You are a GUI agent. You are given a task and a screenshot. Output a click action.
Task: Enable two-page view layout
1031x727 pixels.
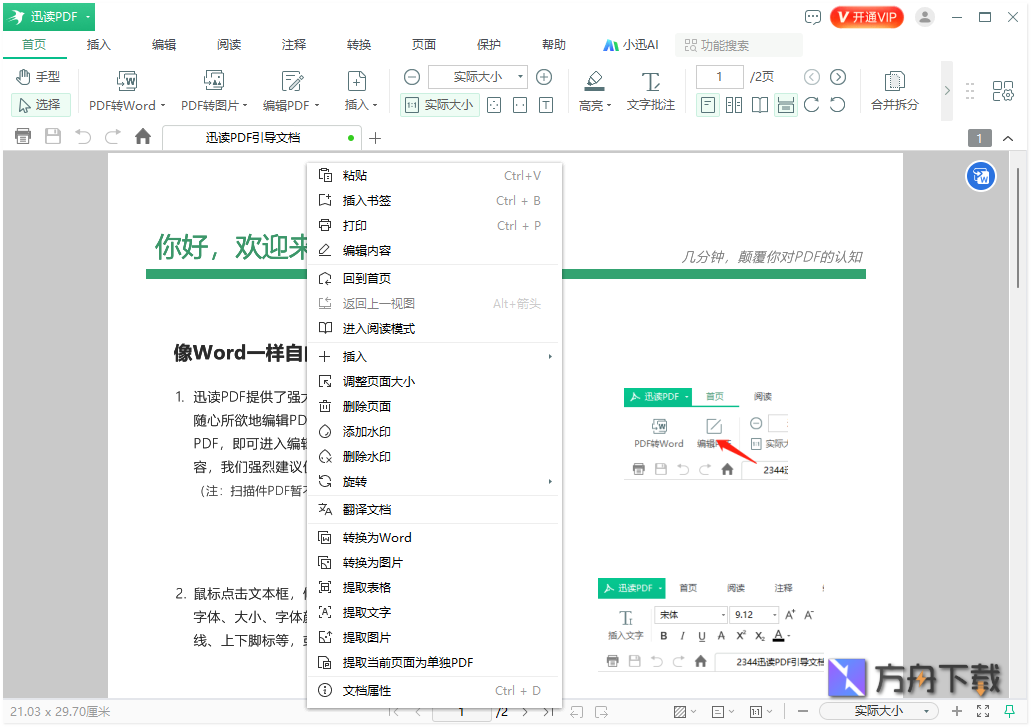[x=734, y=105]
